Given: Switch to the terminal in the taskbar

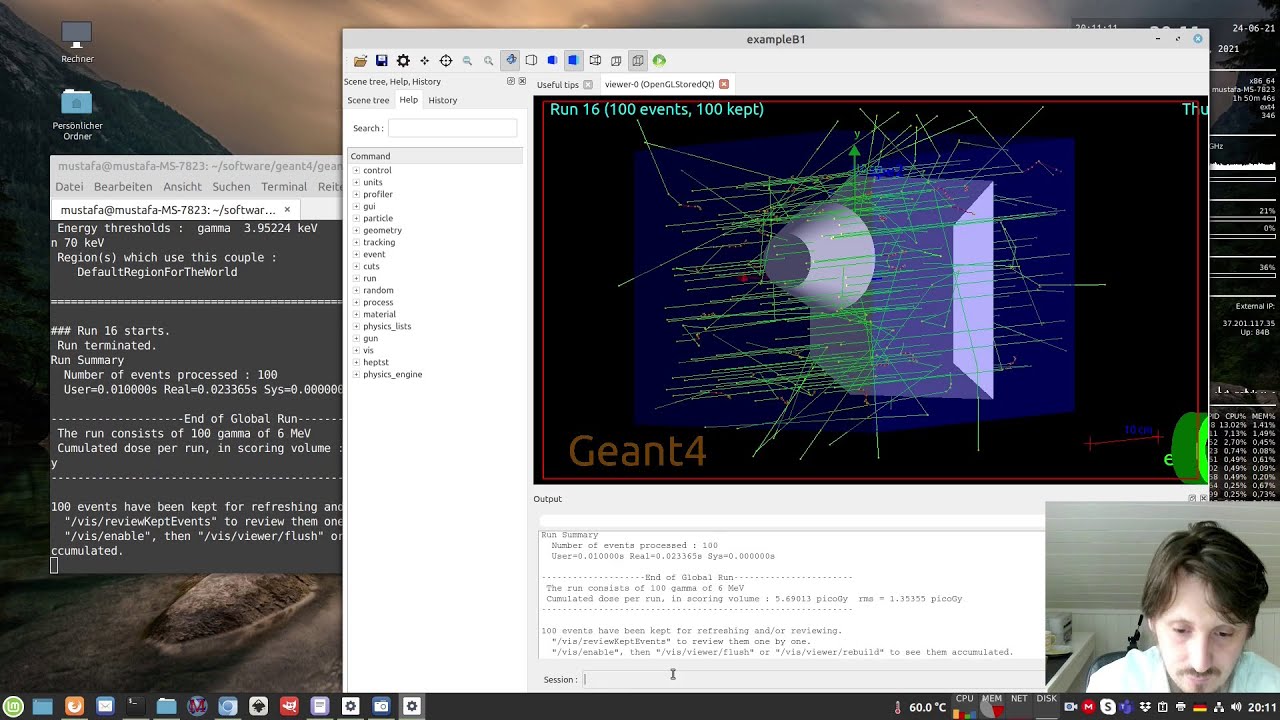Looking at the screenshot, I should (134, 706).
